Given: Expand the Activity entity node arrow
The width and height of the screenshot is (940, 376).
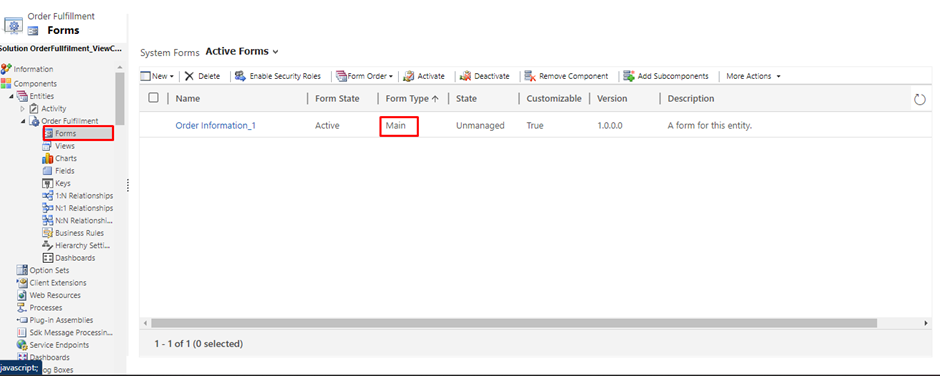Looking at the screenshot, I should 23,109.
